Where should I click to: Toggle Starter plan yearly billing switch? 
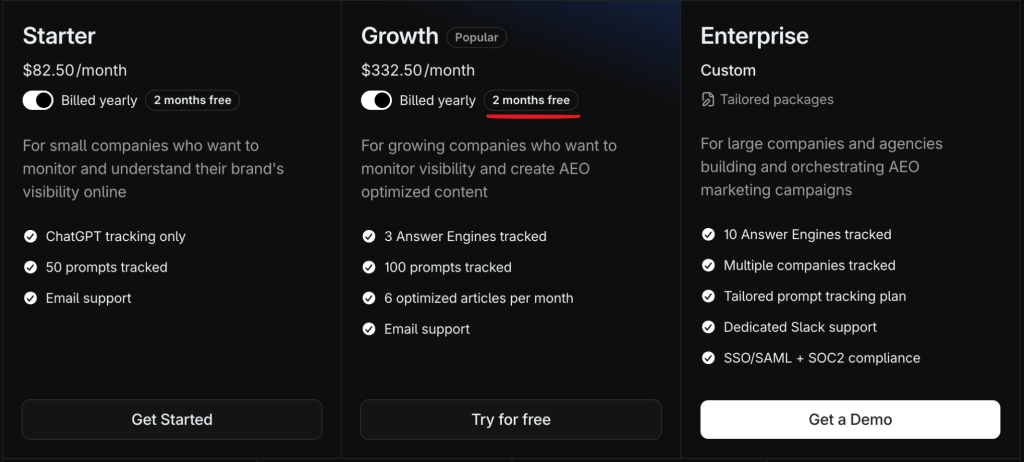pyautogui.click(x=38, y=100)
